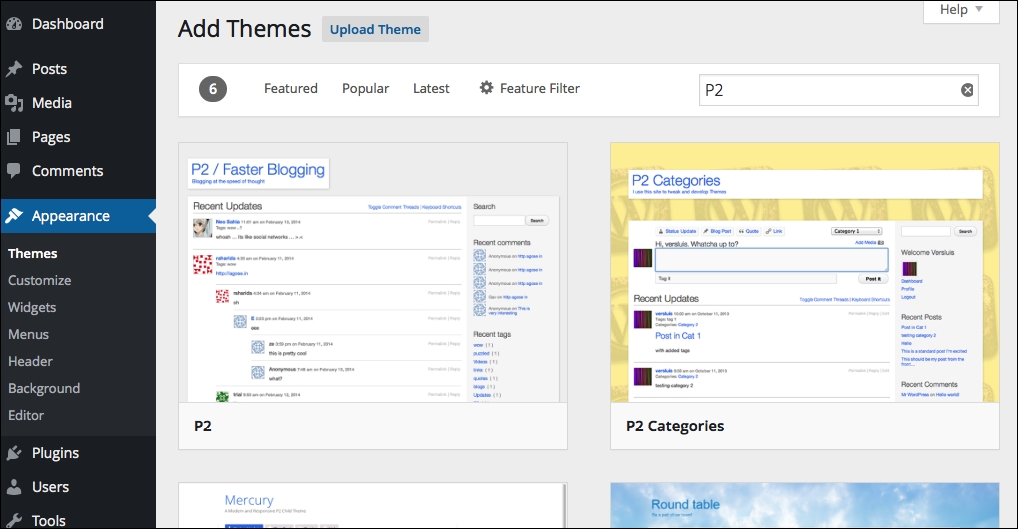The width and height of the screenshot is (1018, 529).
Task: Select the P2 theme screenshot
Action: [x=373, y=273]
